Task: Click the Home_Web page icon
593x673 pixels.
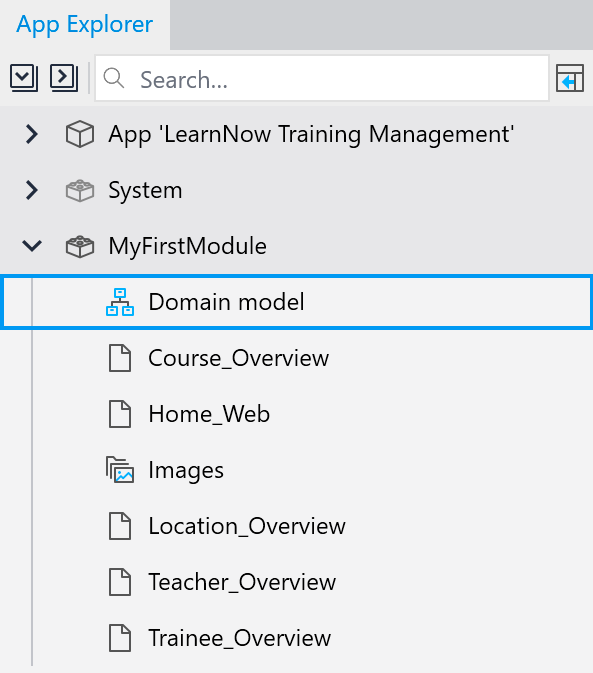Action: coord(120,414)
